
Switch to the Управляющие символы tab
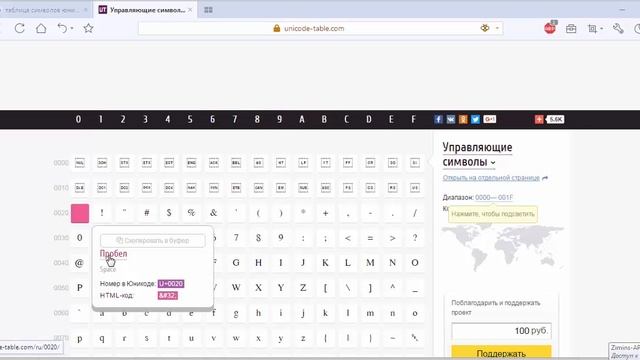click(146, 10)
